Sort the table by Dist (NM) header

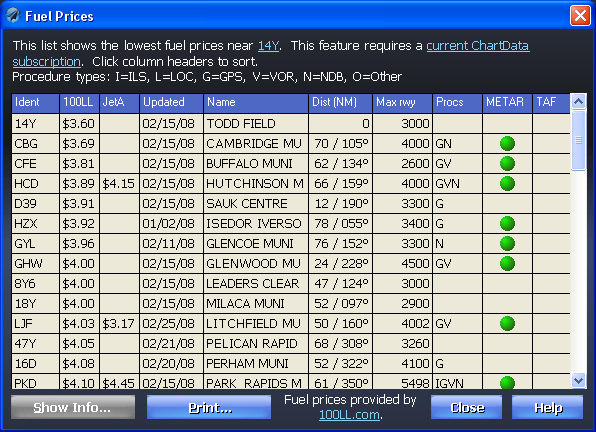tap(341, 103)
